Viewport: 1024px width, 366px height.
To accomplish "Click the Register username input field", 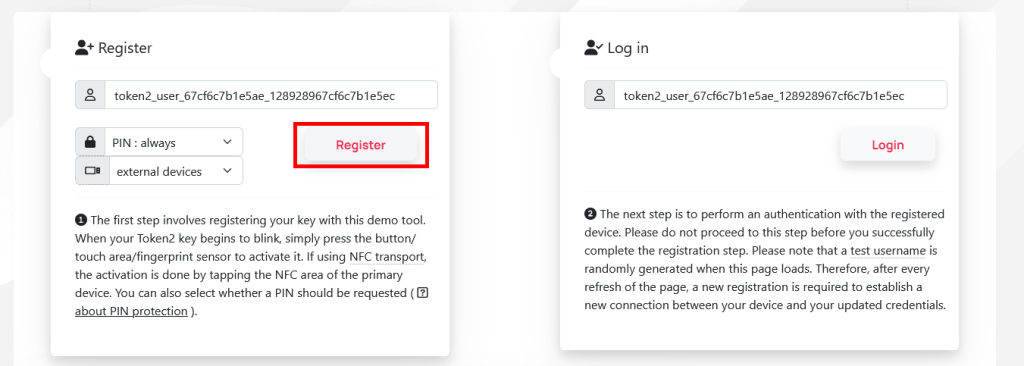I will click(271, 95).
